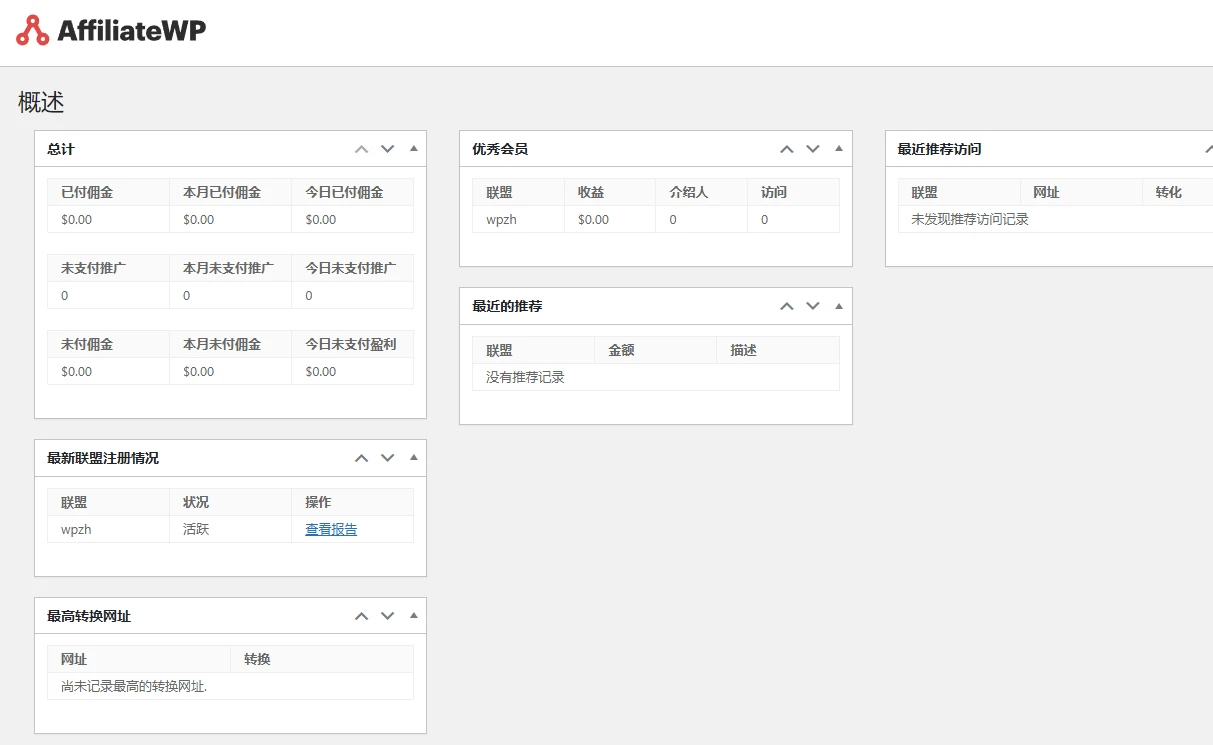The height and width of the screenshot is (745, 1213).
Task: Click the 活跃 status text for wpzh
Action: point(195,529)
